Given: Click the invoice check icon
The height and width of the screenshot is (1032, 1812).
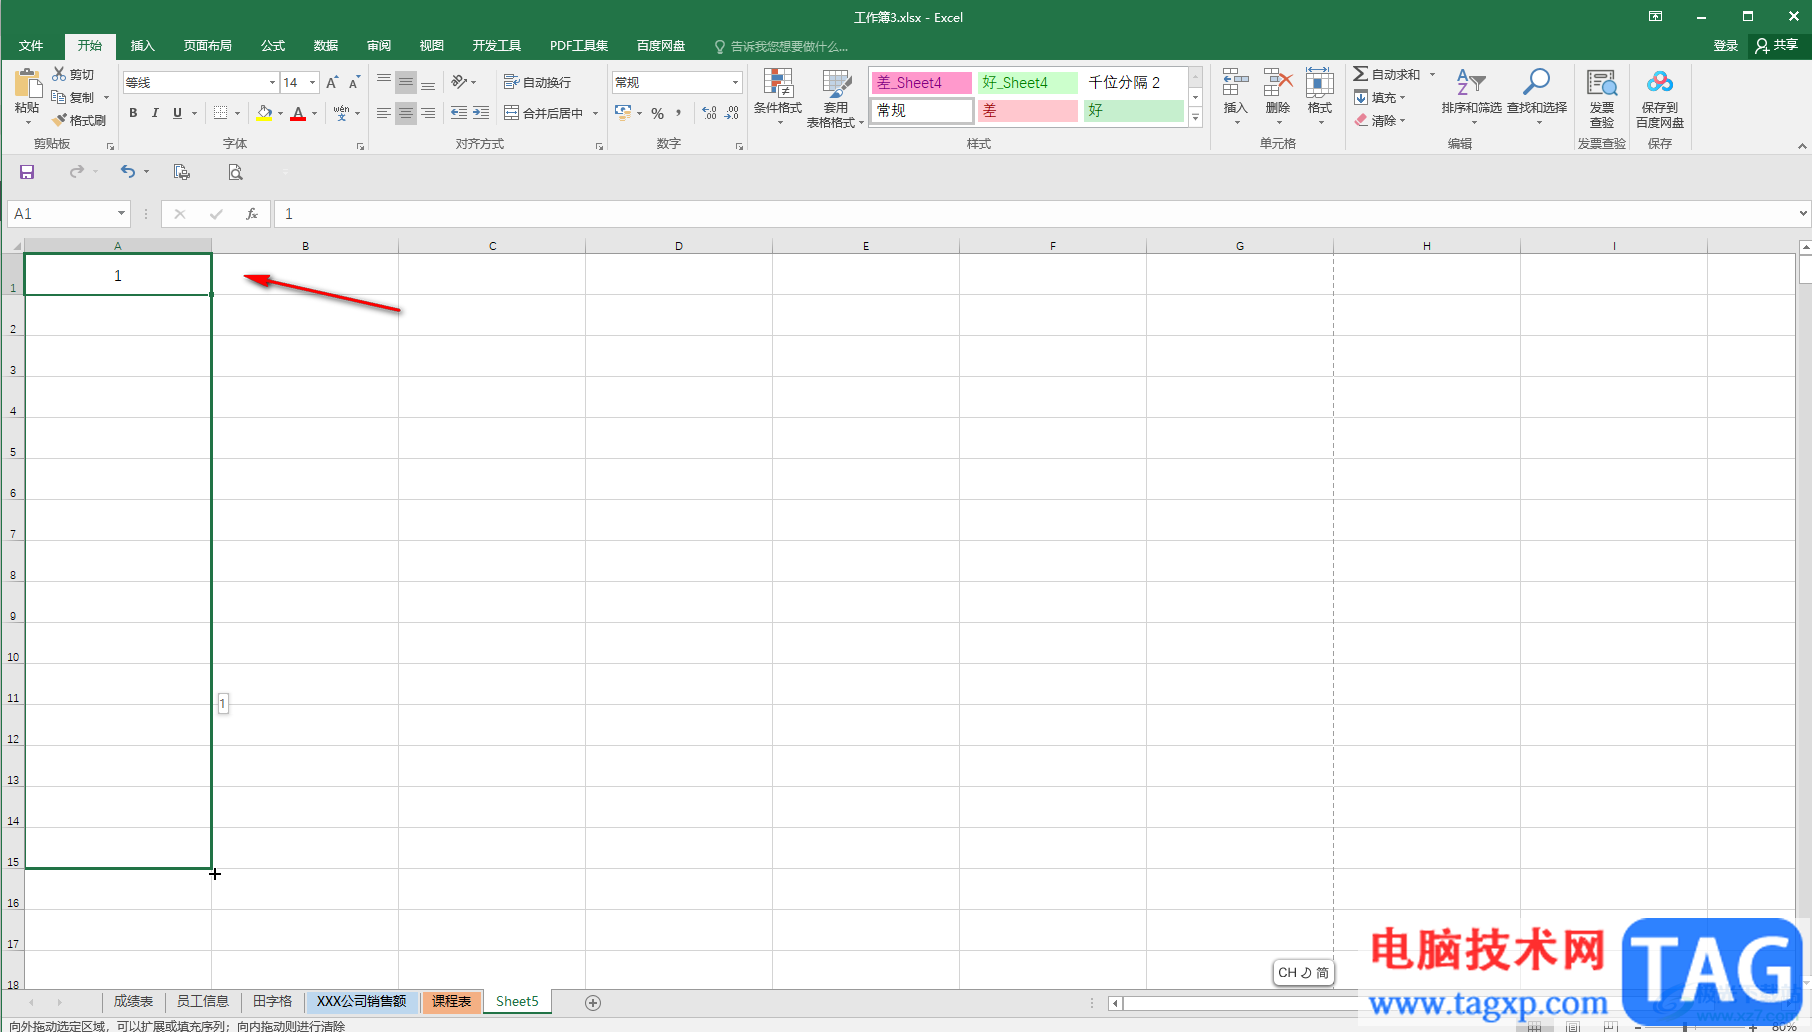Looking at the screenshot, I should pyautogui.click(x=1602, y=83).
